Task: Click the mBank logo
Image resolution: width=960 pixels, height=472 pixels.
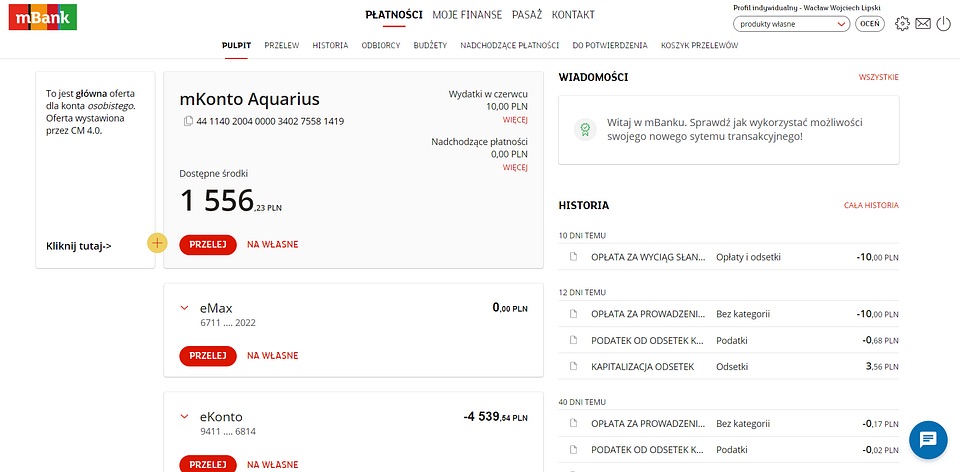Action: (43, 17)
